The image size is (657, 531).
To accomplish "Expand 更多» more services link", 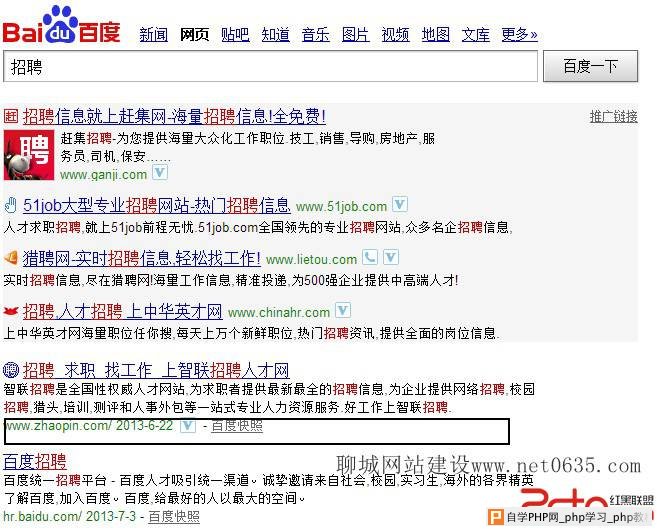I will (x=519, y=34).
